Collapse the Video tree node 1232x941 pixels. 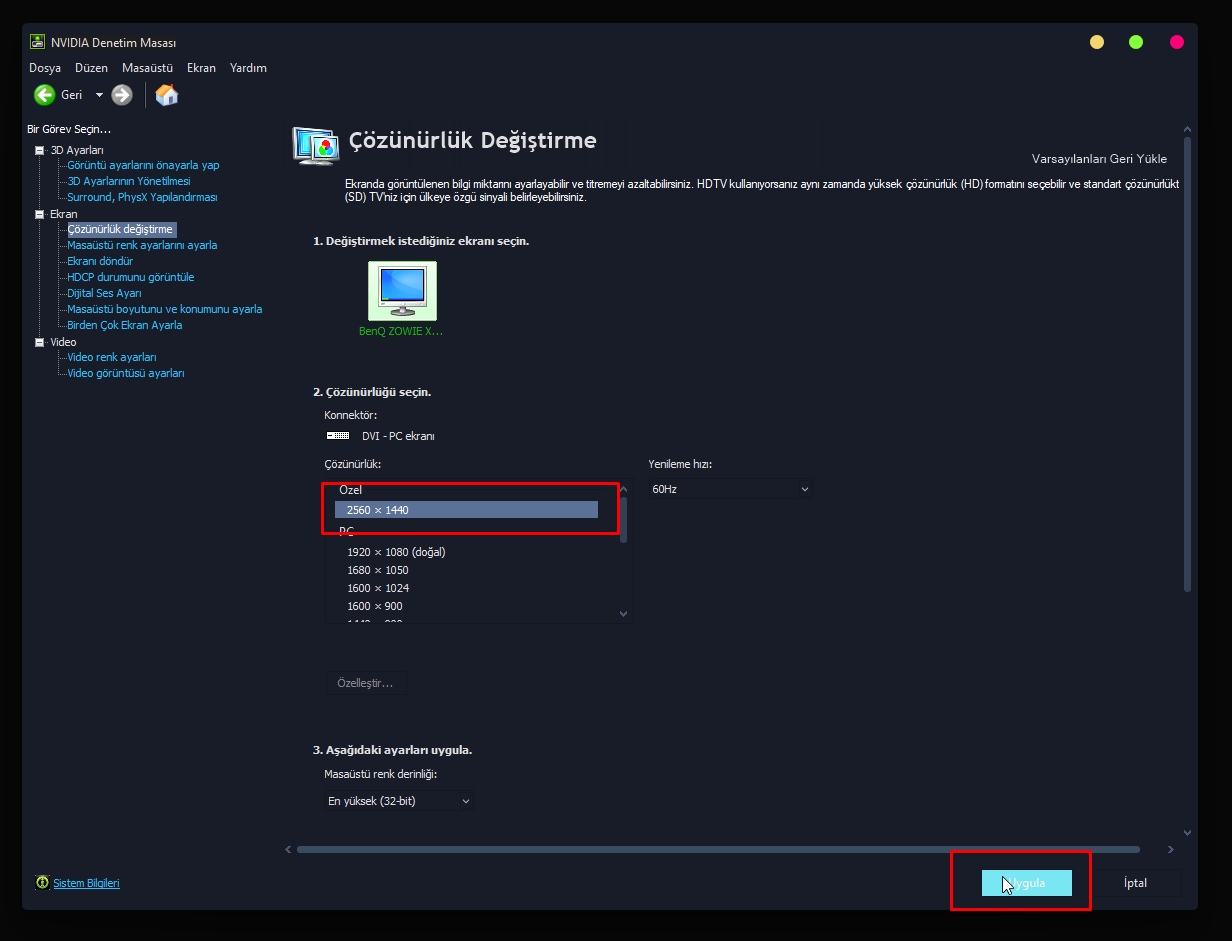coord(39,342)
